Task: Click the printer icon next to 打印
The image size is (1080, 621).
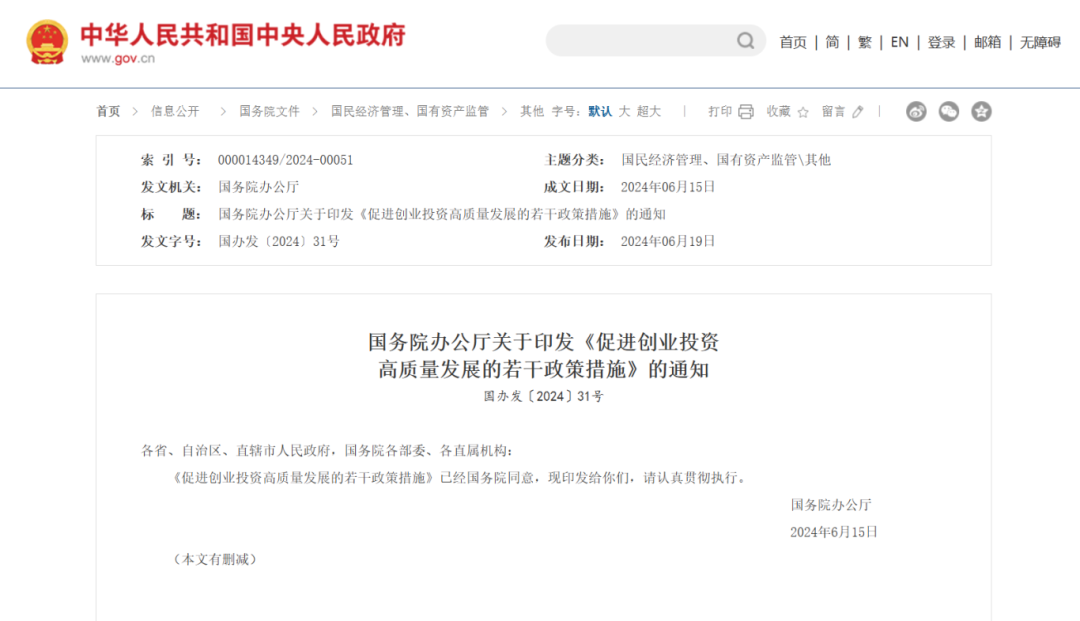Action: tap(746, 112)
